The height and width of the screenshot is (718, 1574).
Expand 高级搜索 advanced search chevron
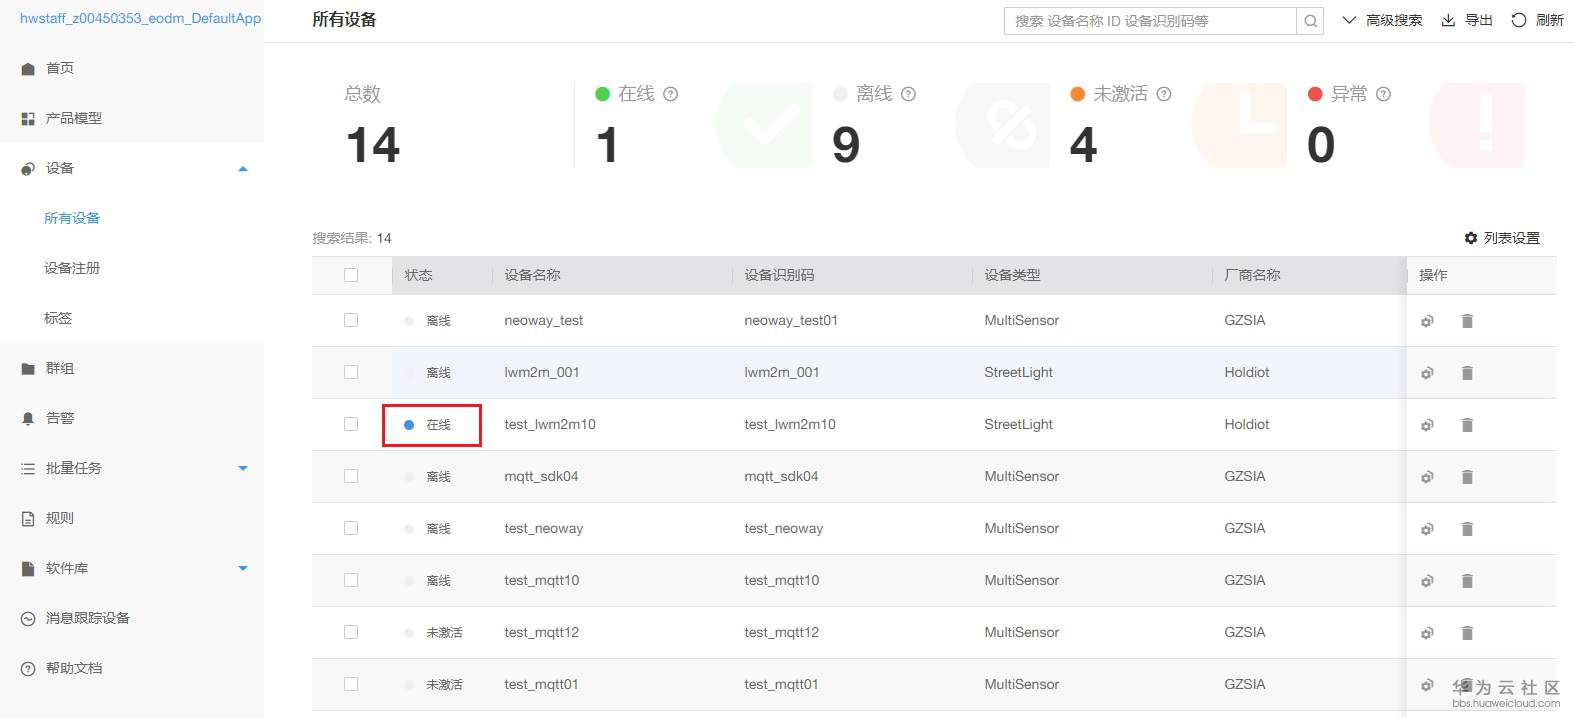(x=1349, y=20)
